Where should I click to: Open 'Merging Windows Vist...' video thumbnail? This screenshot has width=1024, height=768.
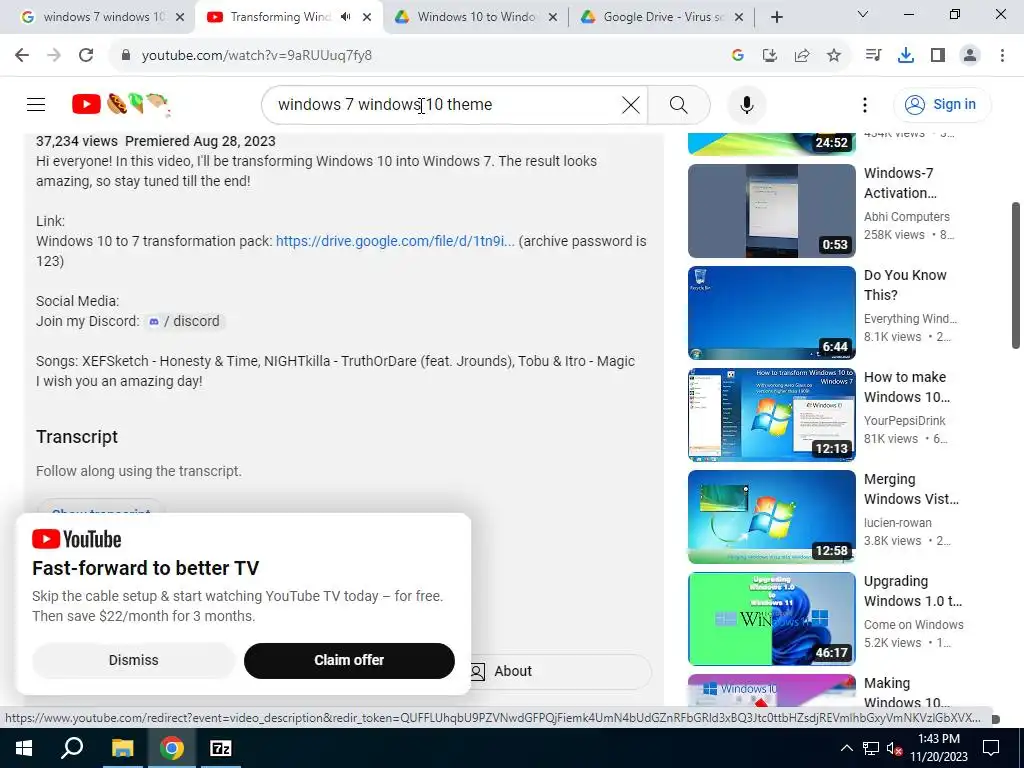pos(771,517)
